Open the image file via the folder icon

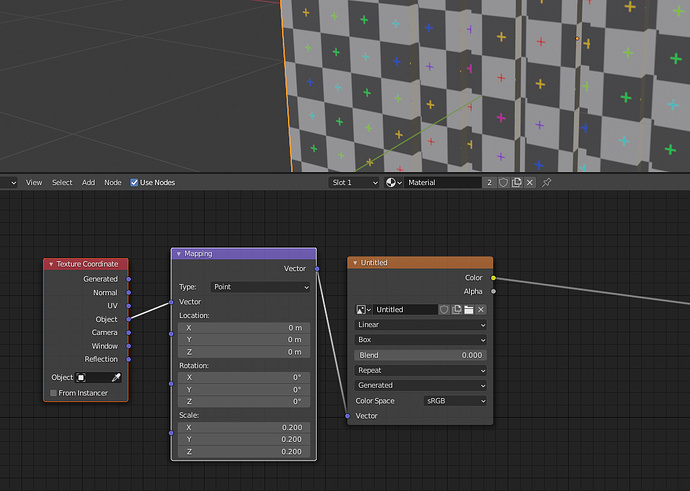pos(469,310)
